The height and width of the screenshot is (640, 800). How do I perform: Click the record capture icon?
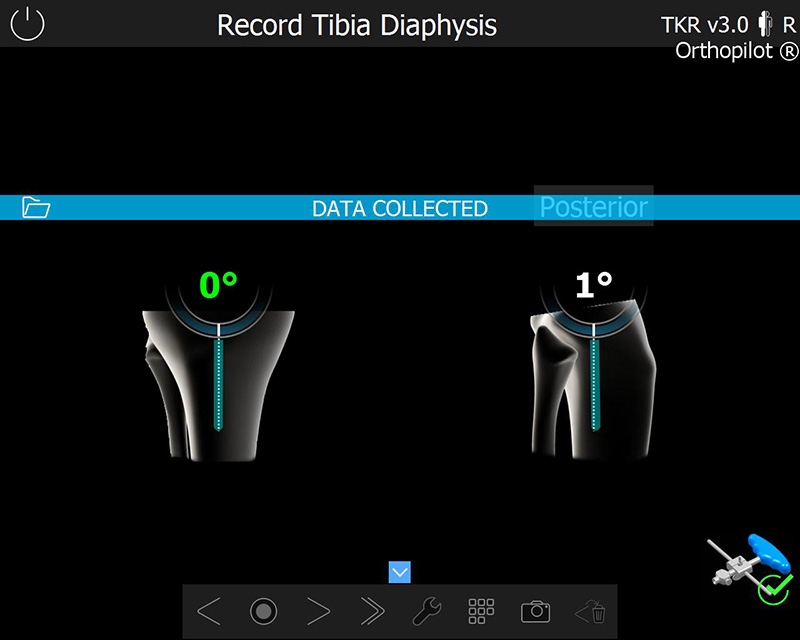(263, 611)
